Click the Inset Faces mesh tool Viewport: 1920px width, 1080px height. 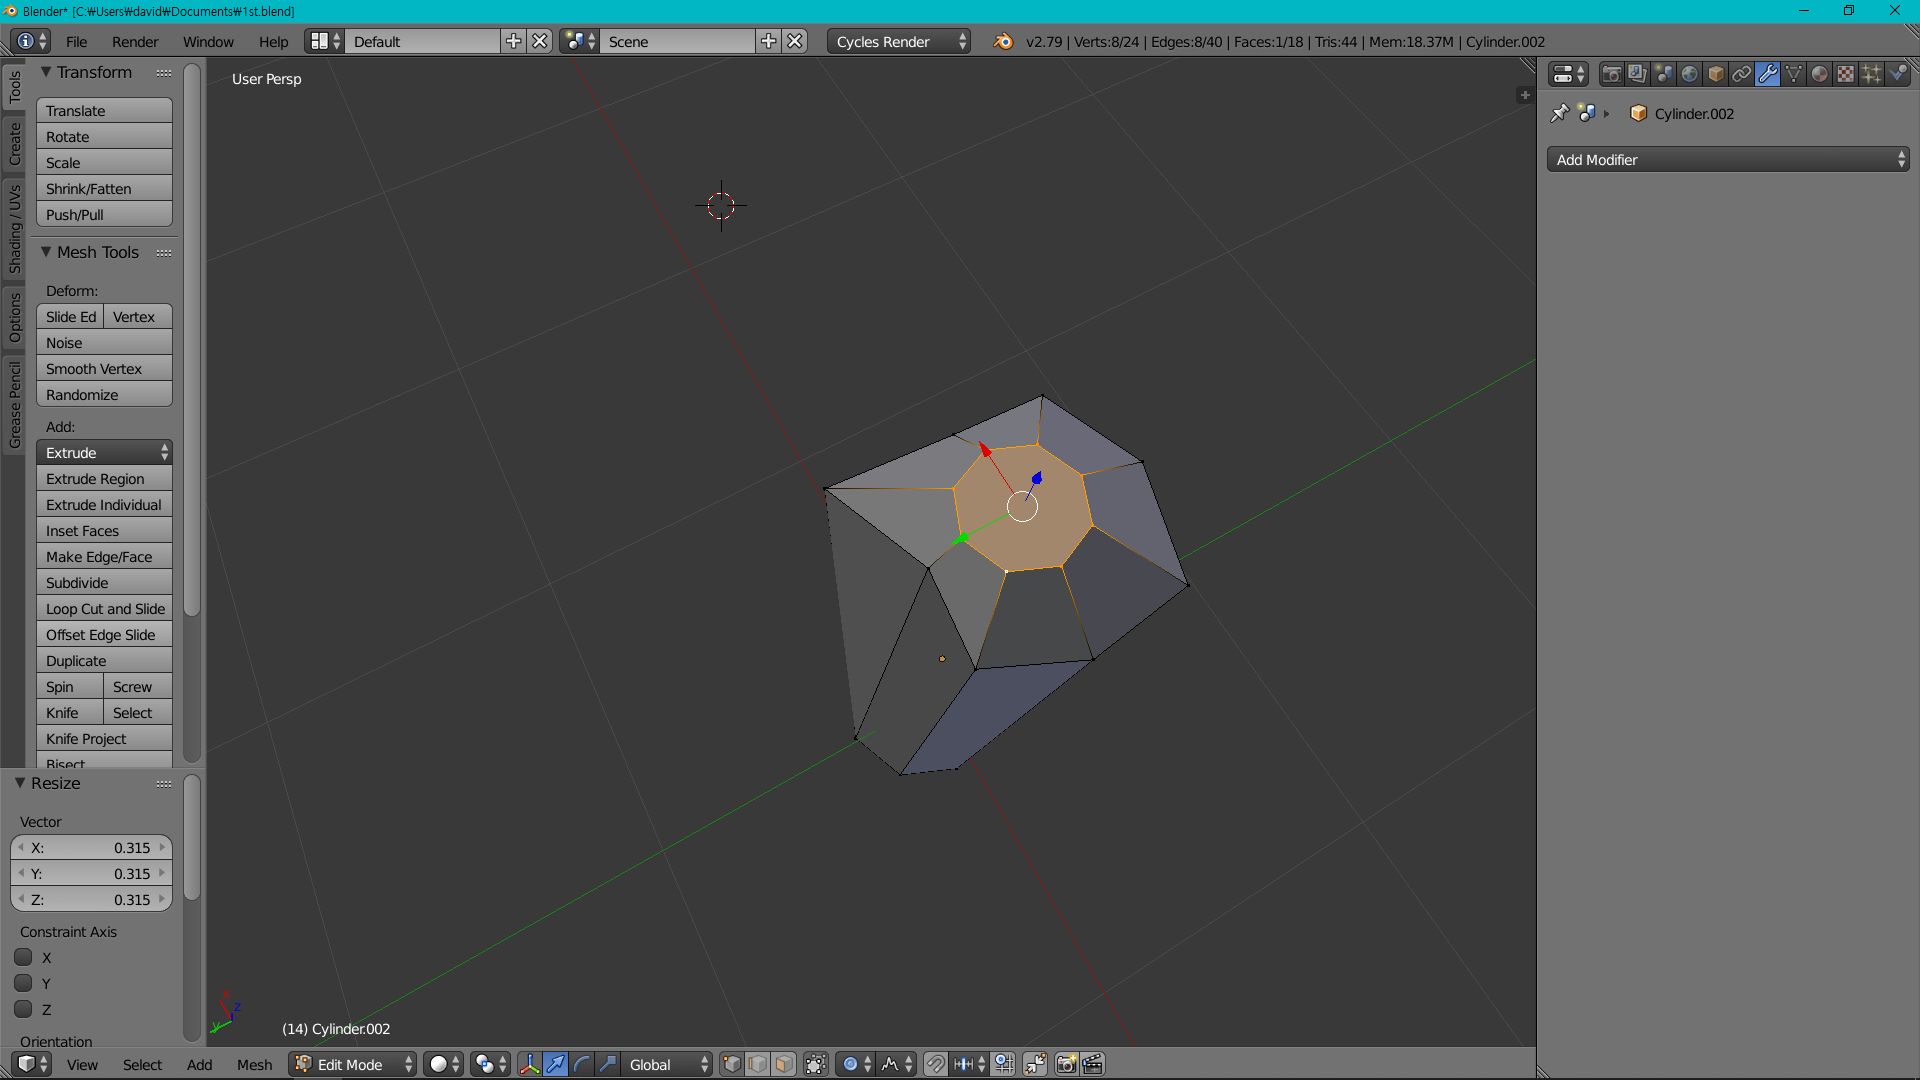pos(105,530)
